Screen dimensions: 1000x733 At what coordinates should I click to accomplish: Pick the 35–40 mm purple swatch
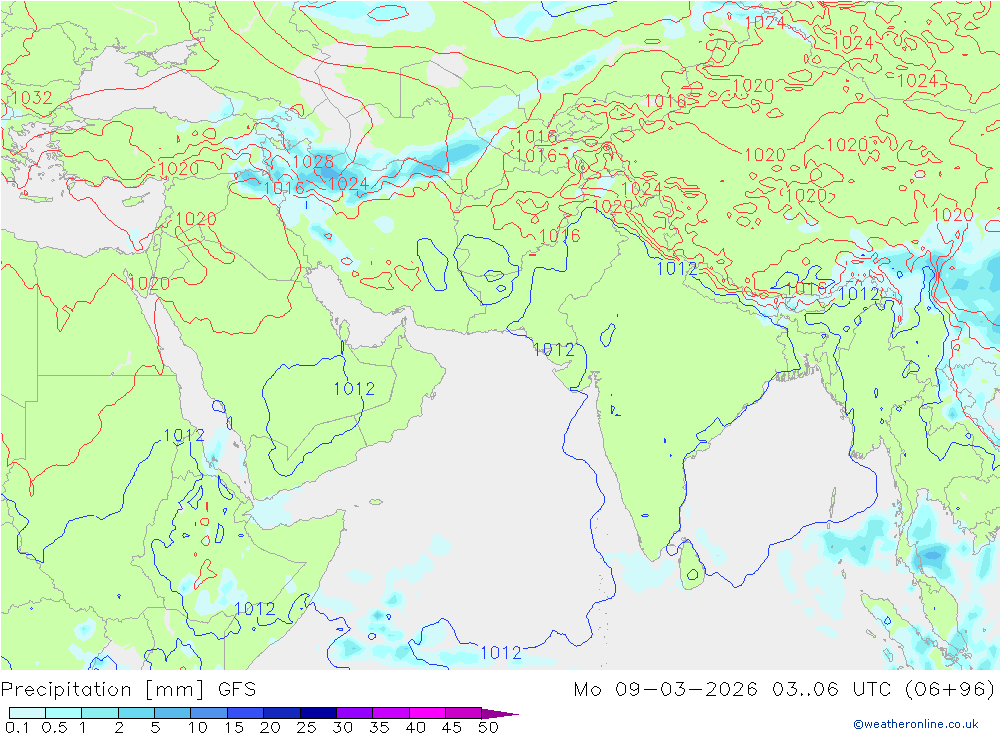pyautogui.click(x=391, y=713)
